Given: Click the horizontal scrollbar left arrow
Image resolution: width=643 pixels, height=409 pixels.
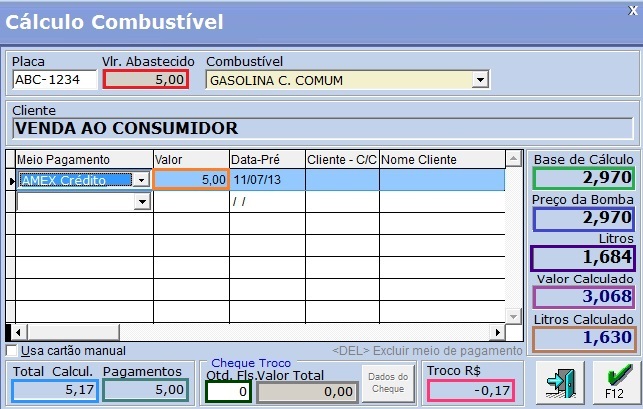Looking at the screenshot, I should 19,332.
